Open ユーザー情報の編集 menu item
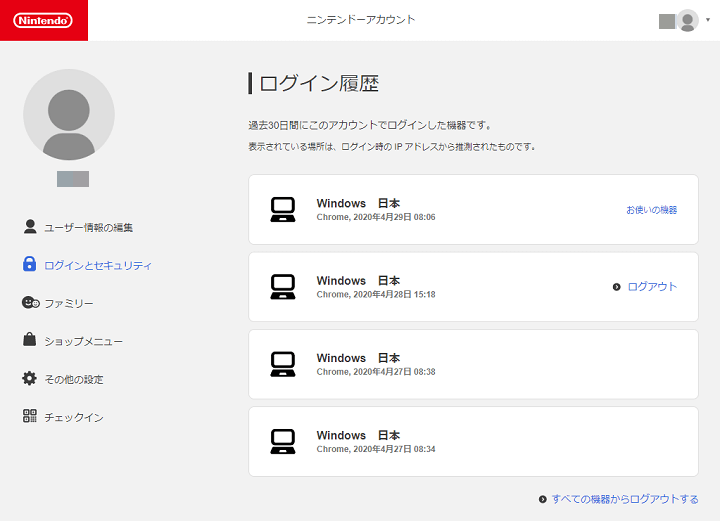Image resolution: width=720 pixels, height=521 pixels. pyautogui.click(x=89, y=228)
